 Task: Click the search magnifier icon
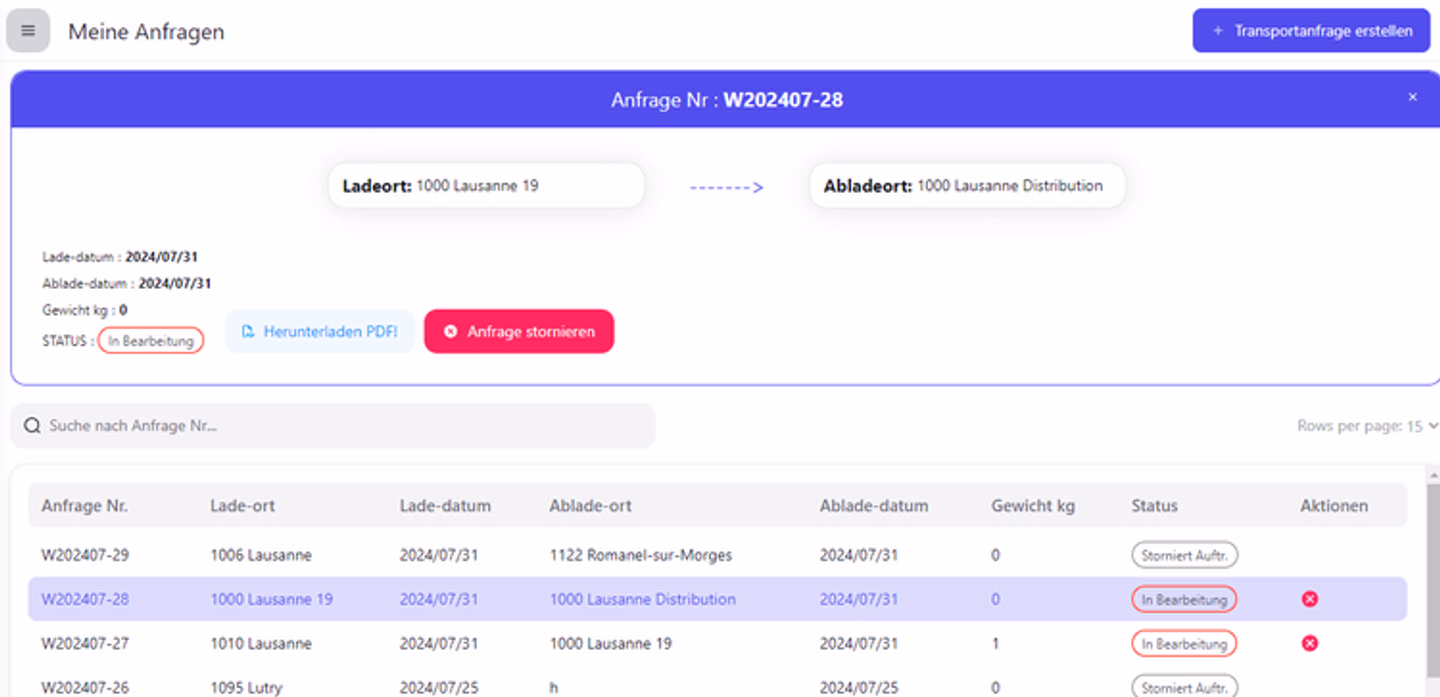32,426
